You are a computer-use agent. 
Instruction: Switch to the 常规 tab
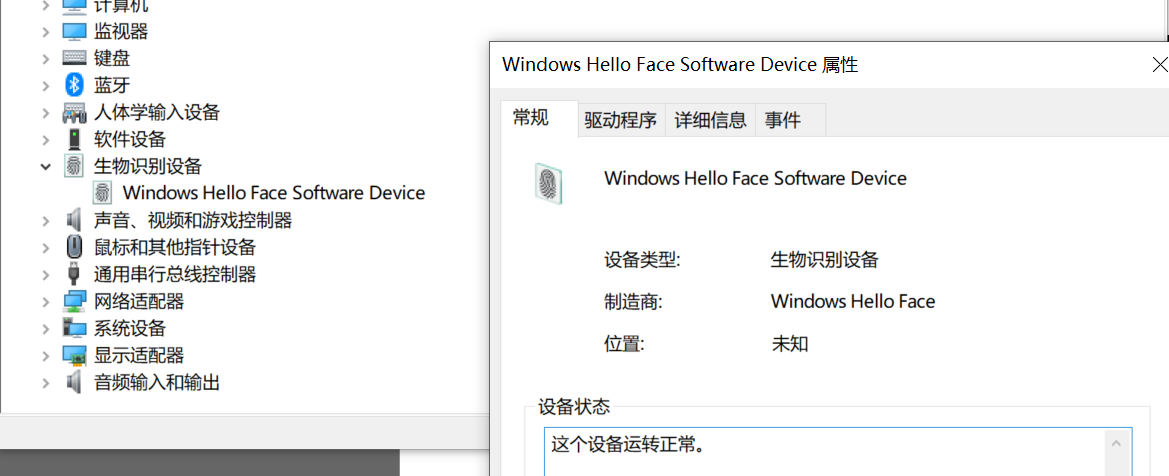coord(539,118)
